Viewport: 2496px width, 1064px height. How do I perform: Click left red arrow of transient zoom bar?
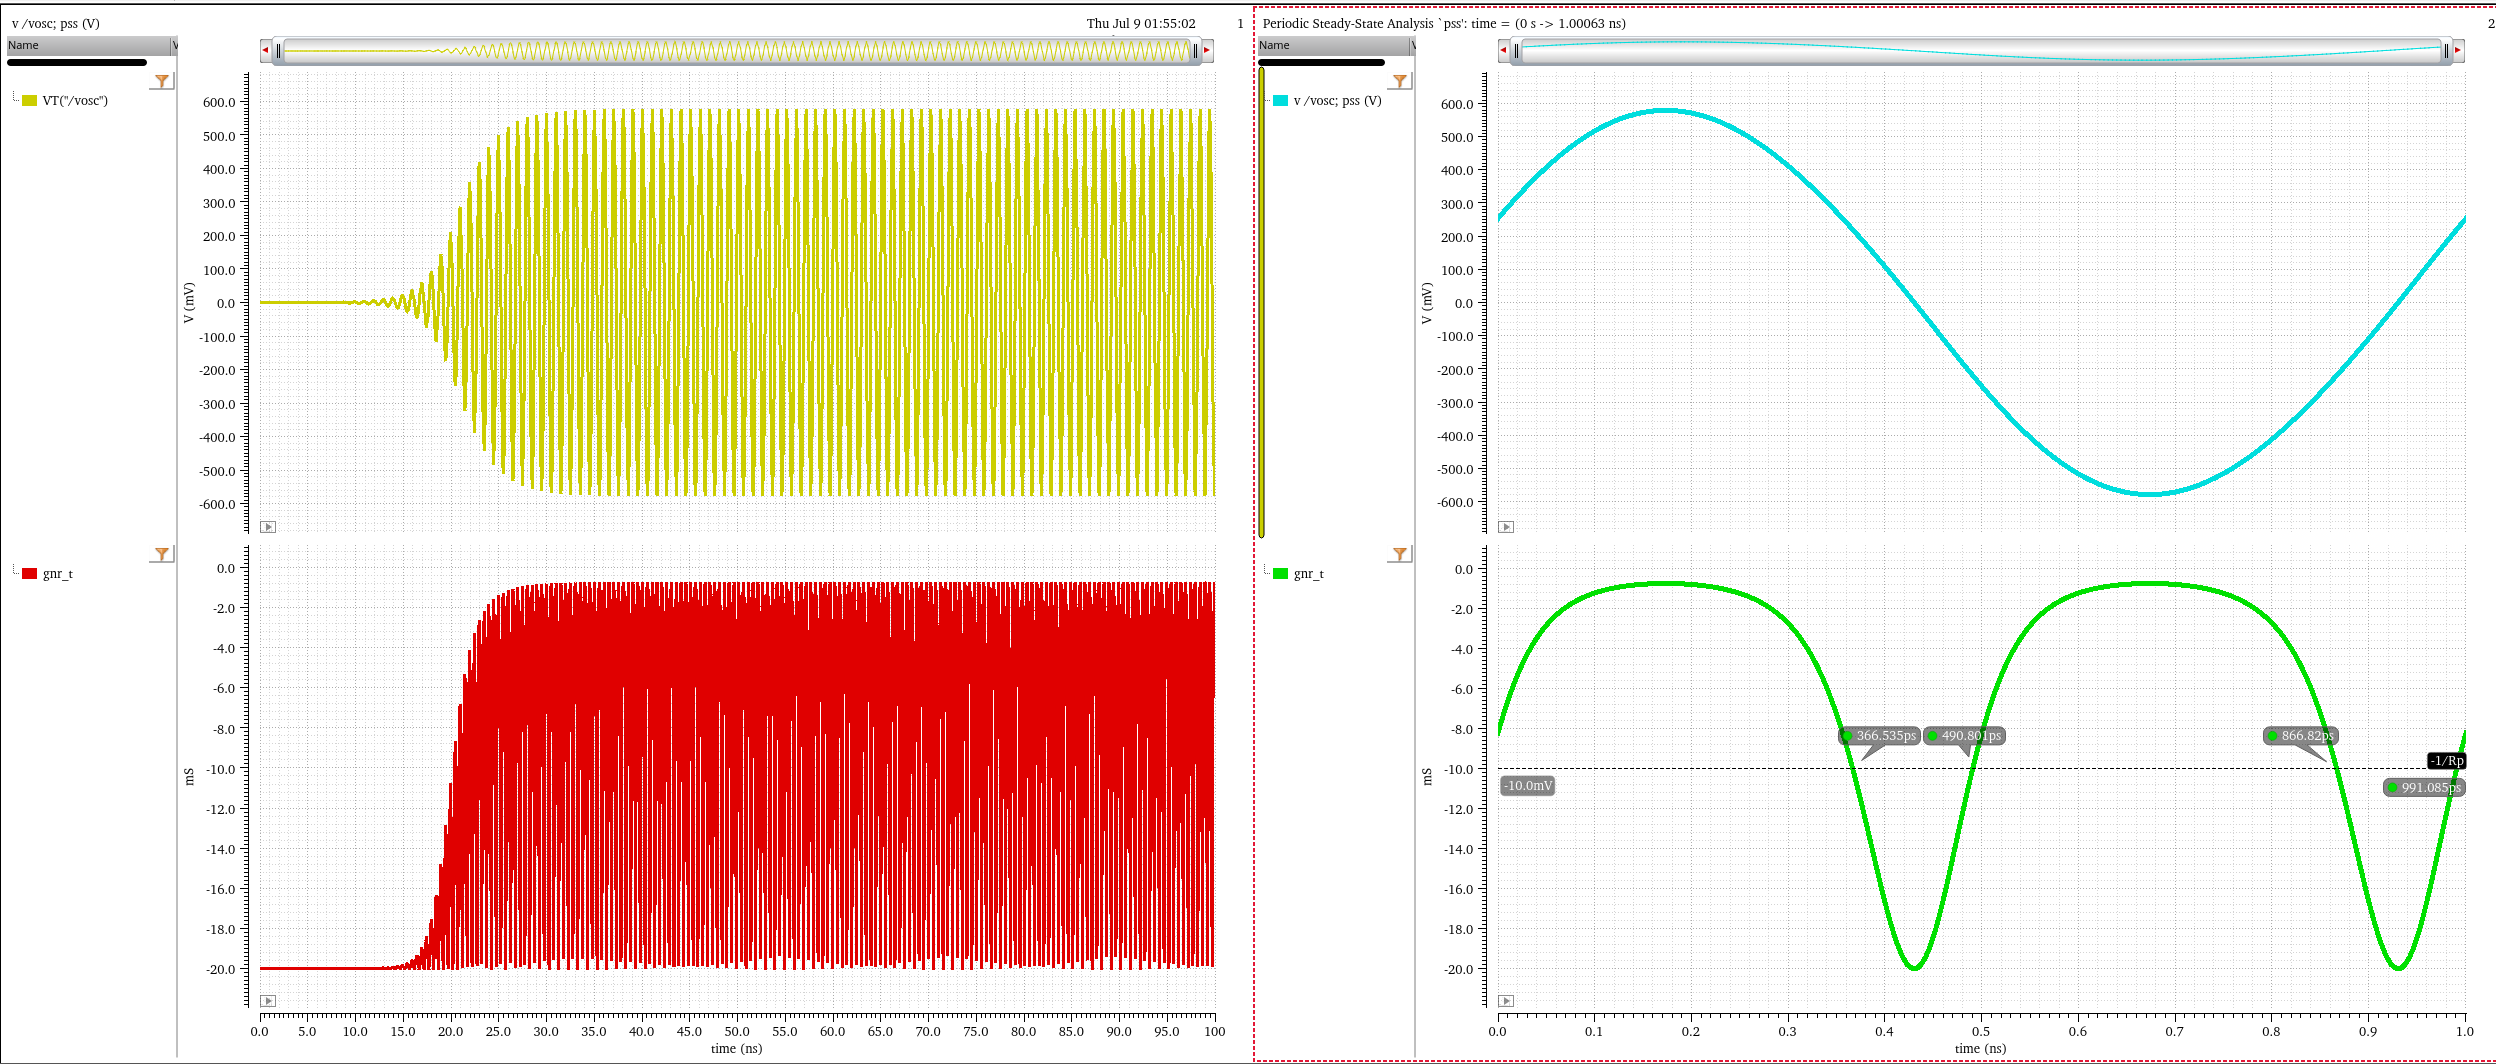tap(265, 50)
